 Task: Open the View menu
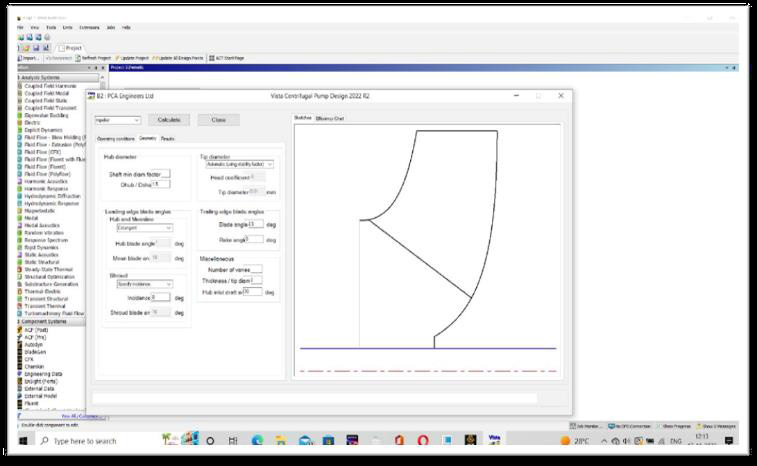tap(35, 28)
